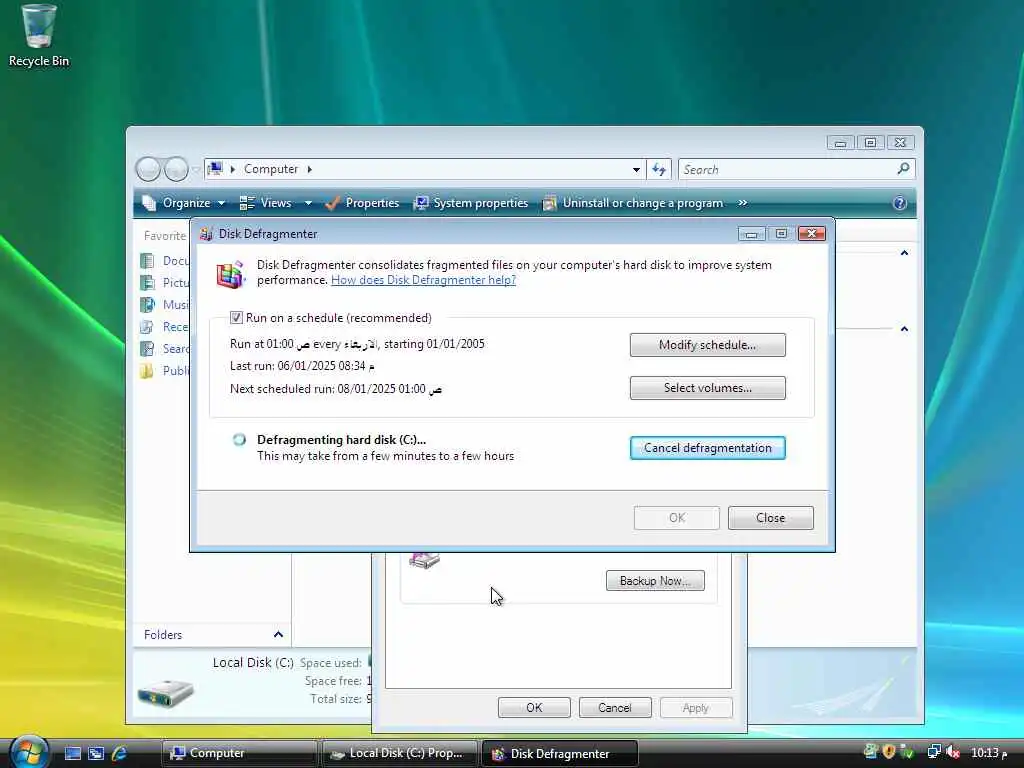Click the Music favorite link icon

coord(148,305)
